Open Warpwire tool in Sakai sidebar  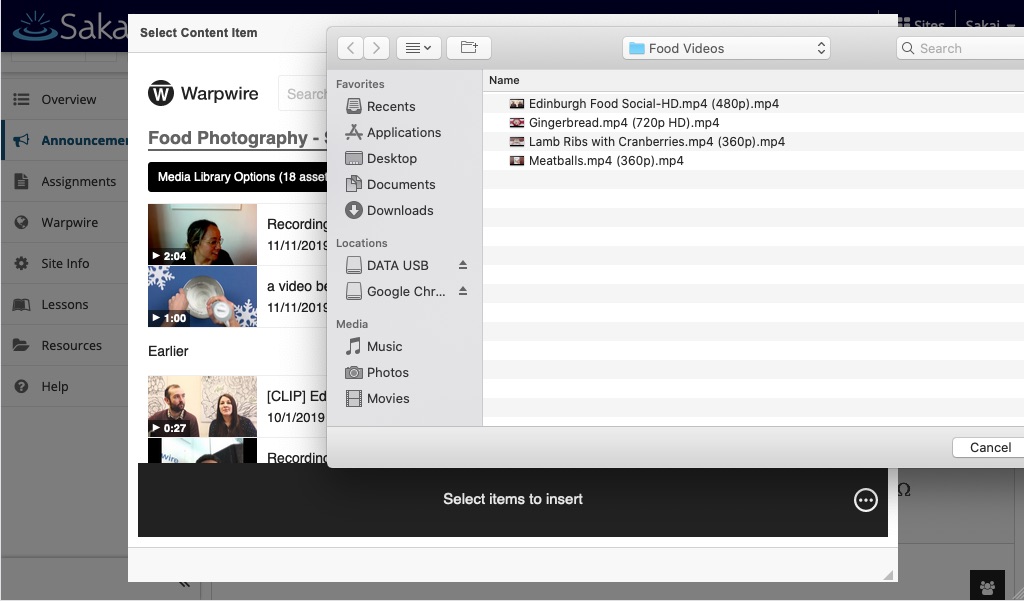click(x=64, y=222)
